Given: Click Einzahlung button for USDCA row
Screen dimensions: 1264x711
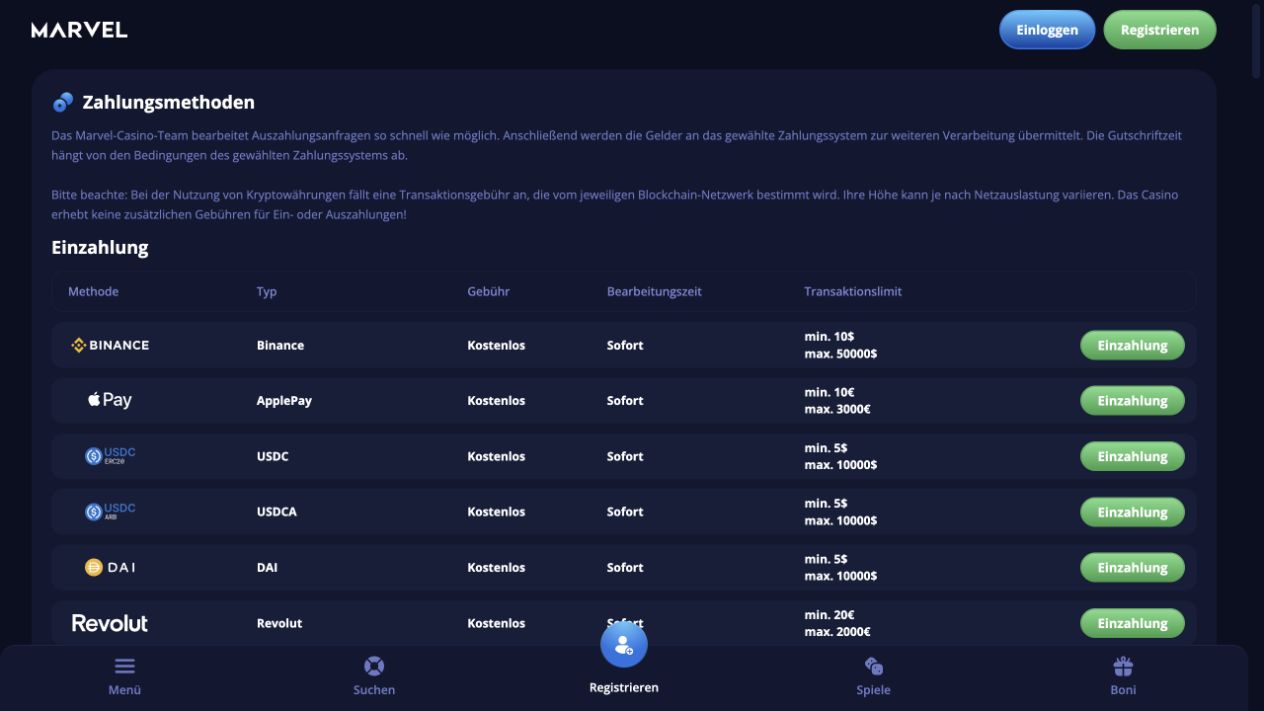Looking at the screenshot, I should 1132,512.
